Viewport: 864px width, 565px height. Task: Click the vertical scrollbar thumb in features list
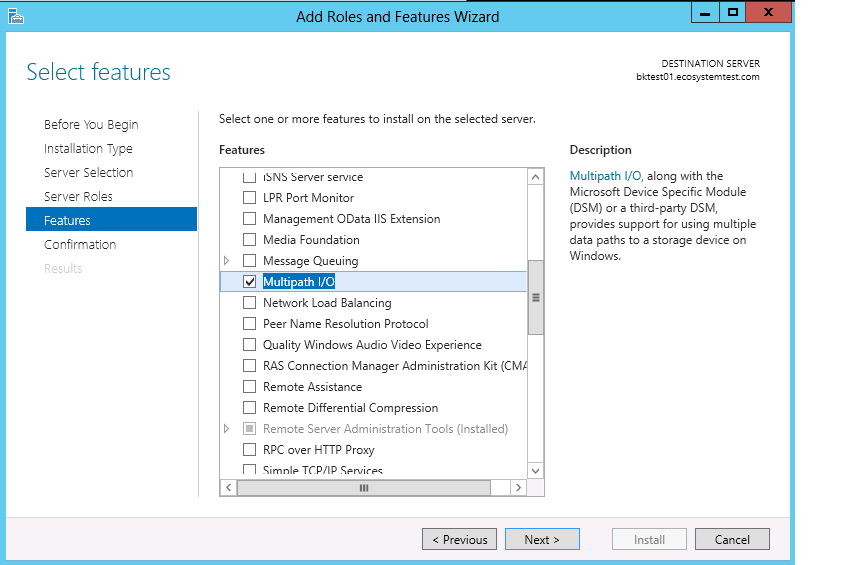tap(536, 297)
